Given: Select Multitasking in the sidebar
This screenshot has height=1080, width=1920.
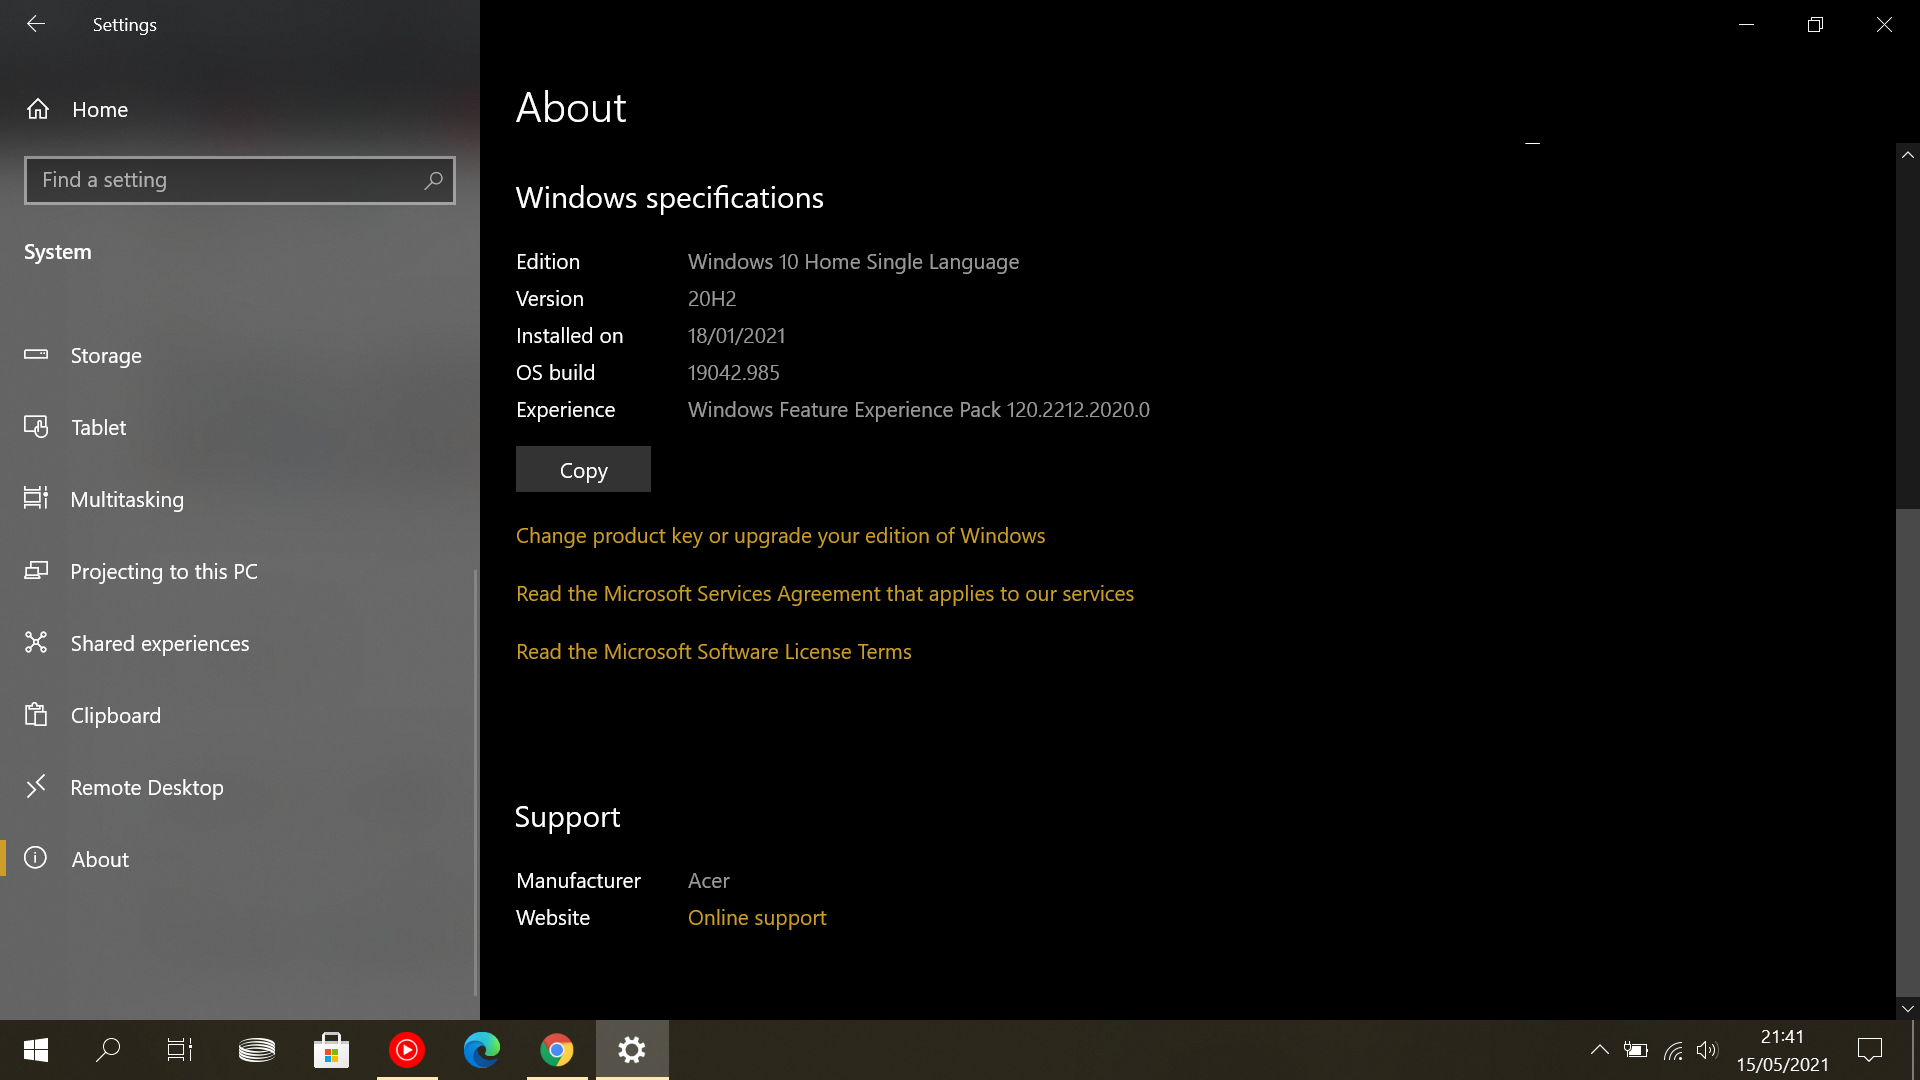Looking at the screenshot, I should pyautogui.click(x=127, y=500).
